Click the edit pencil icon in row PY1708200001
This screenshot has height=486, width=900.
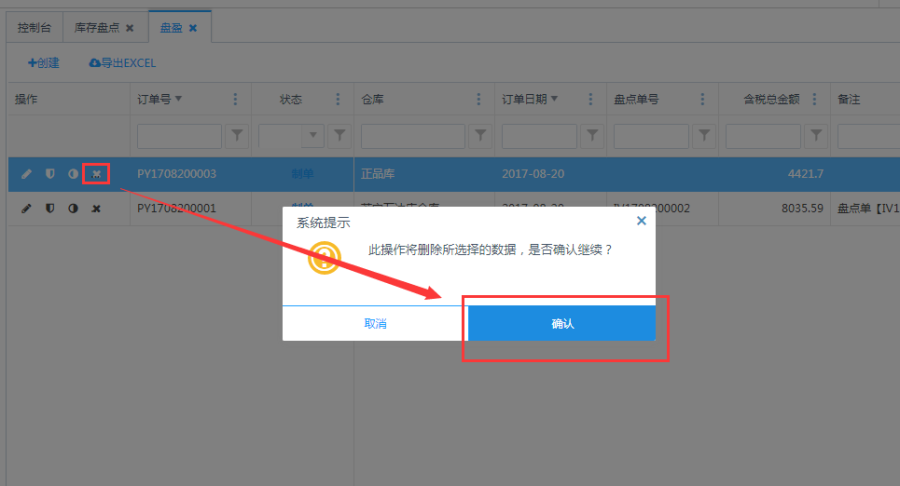[x=27, y=208]
